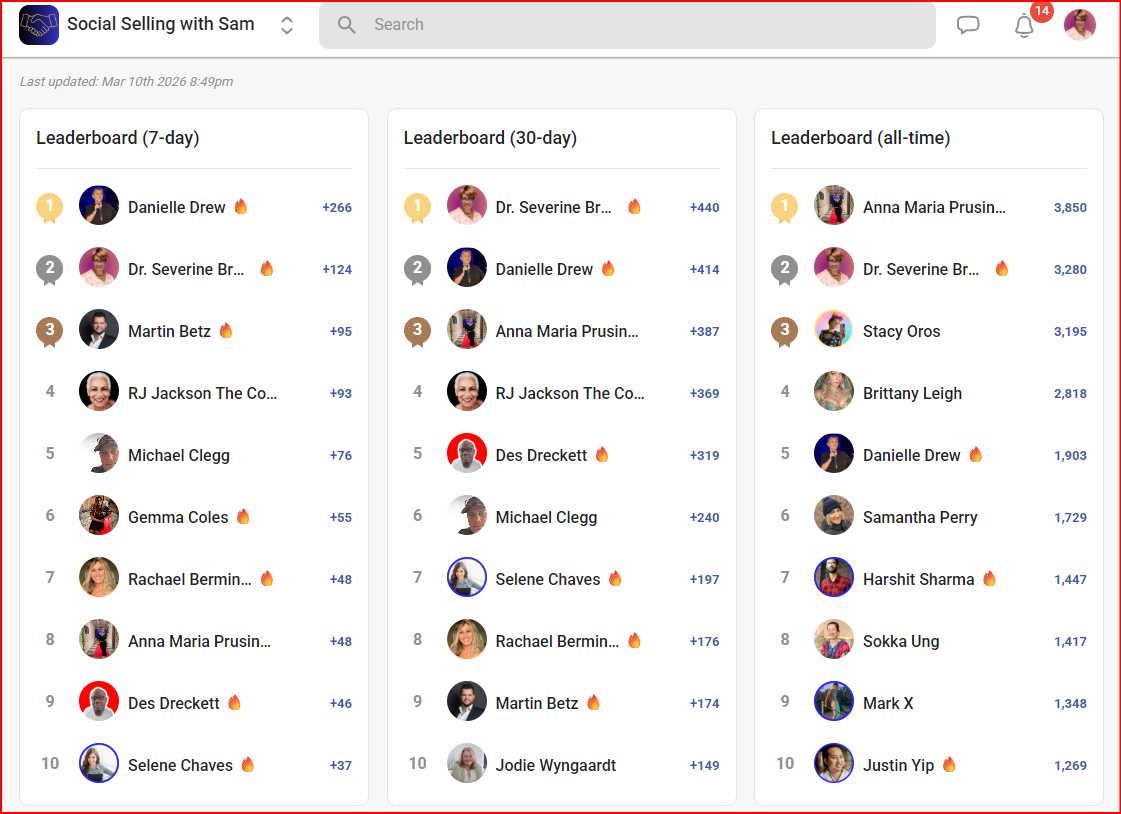Open the chat messages icon

968,25
